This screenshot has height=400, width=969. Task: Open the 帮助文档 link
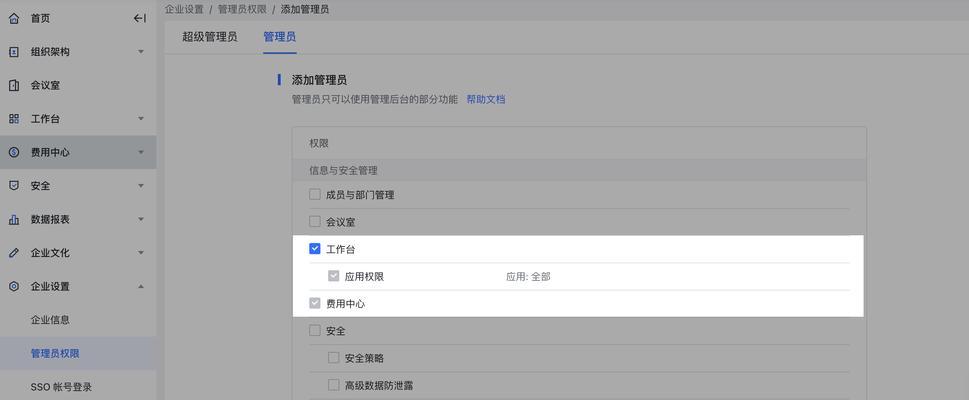pyautogui.click(x=486, y=99)
